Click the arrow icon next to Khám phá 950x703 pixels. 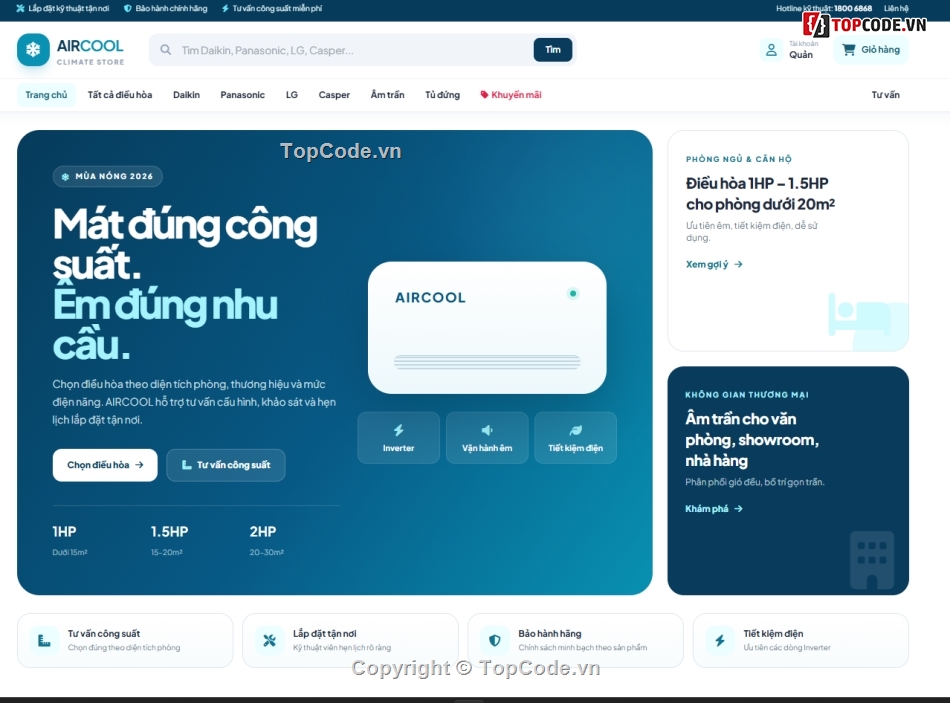(738, 508)
